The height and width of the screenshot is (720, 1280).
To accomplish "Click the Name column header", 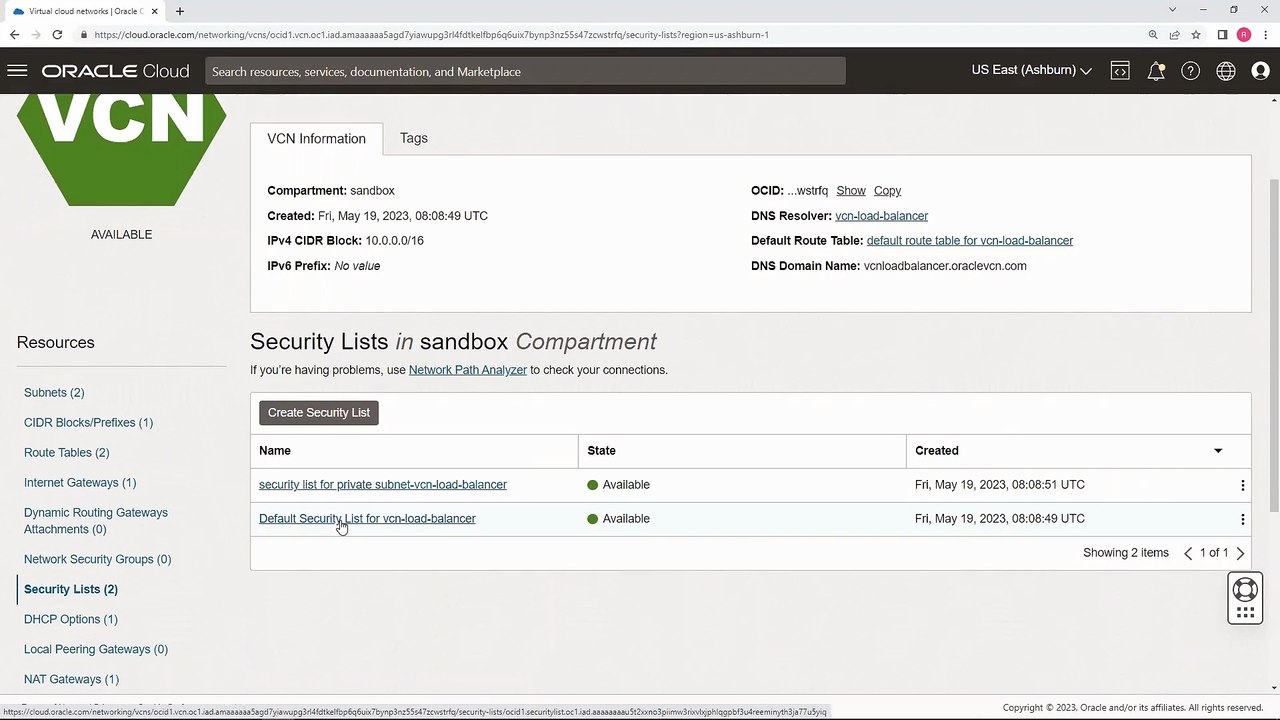I will pyautogui.click(x=275, y=451).
